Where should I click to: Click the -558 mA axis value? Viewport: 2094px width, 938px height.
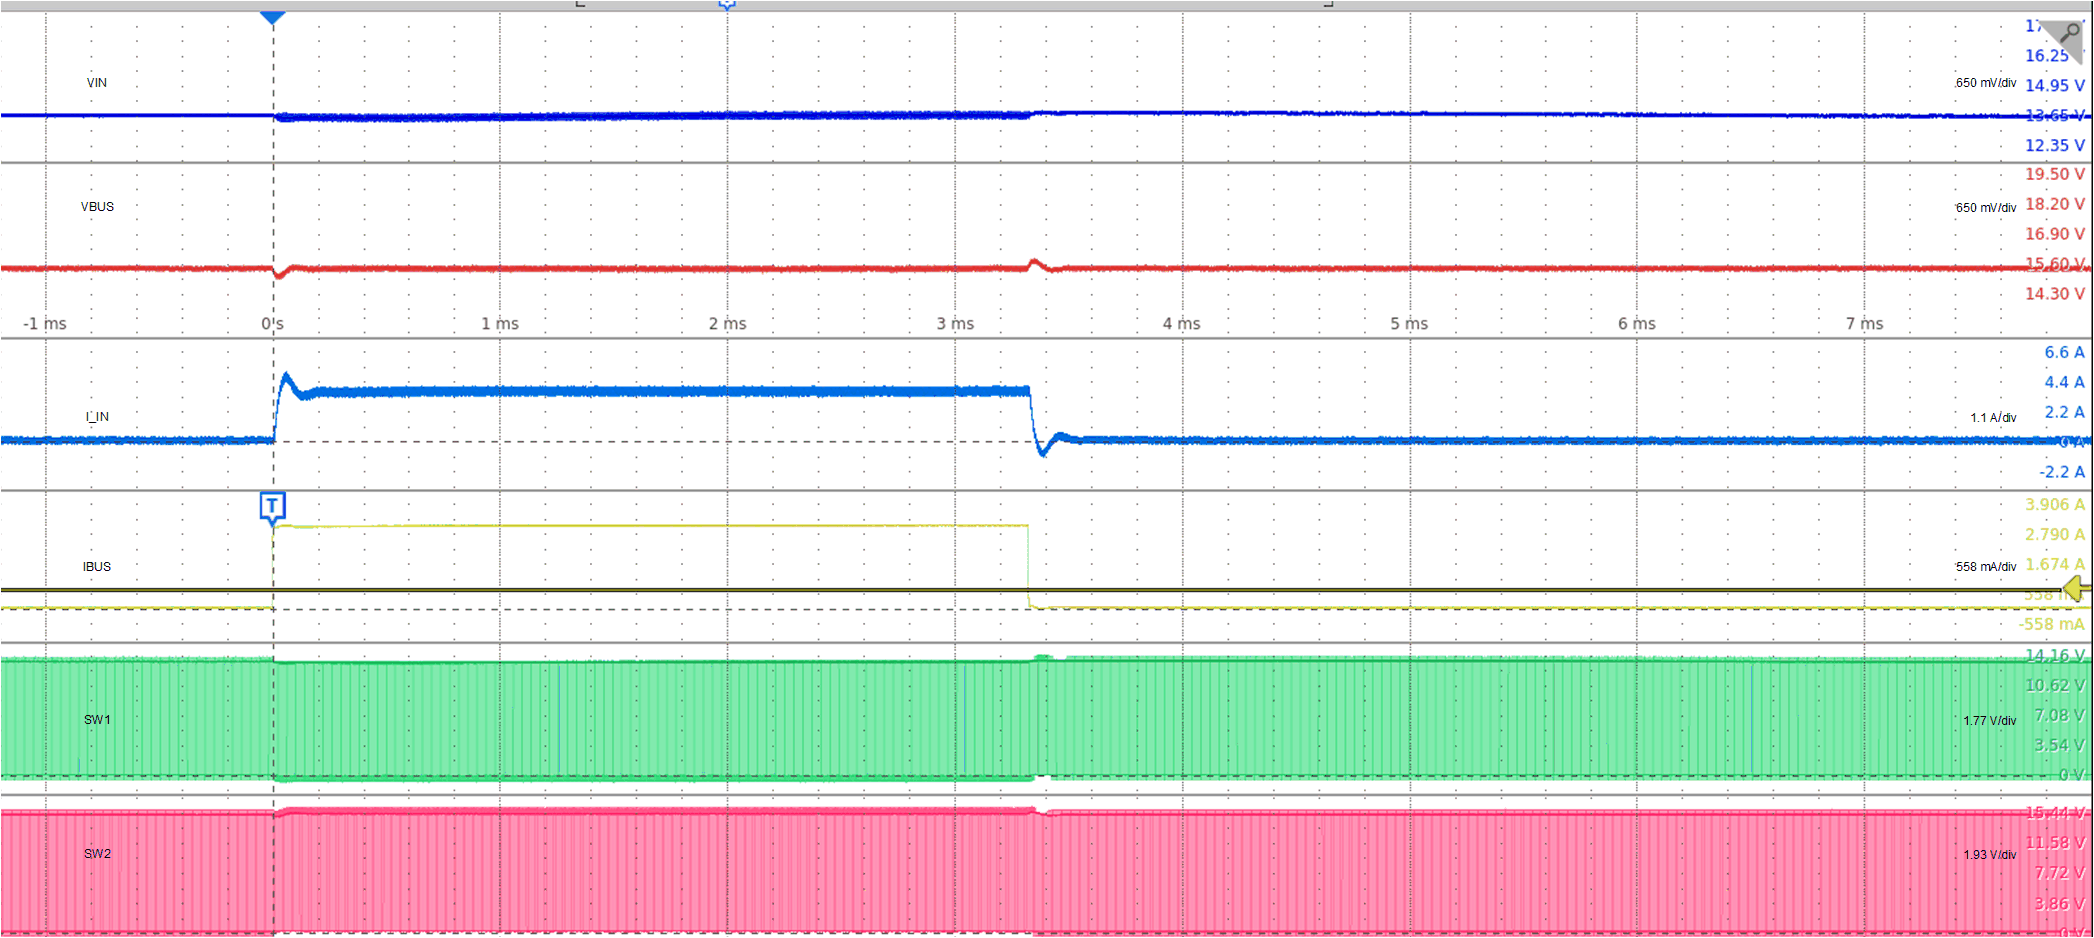[2052, 625]
